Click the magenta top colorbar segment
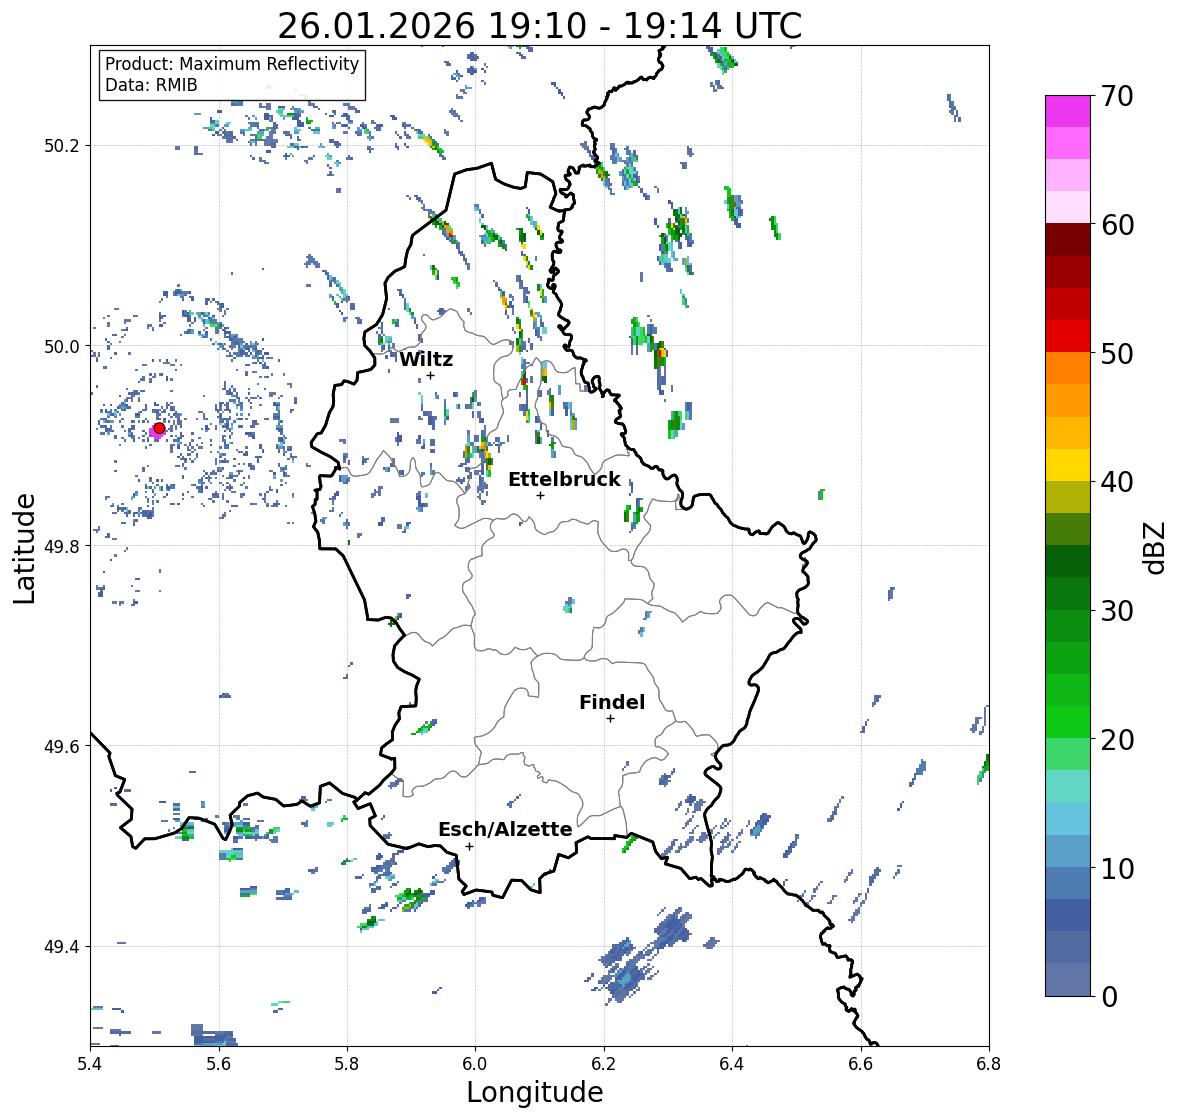 (1068, 111)
